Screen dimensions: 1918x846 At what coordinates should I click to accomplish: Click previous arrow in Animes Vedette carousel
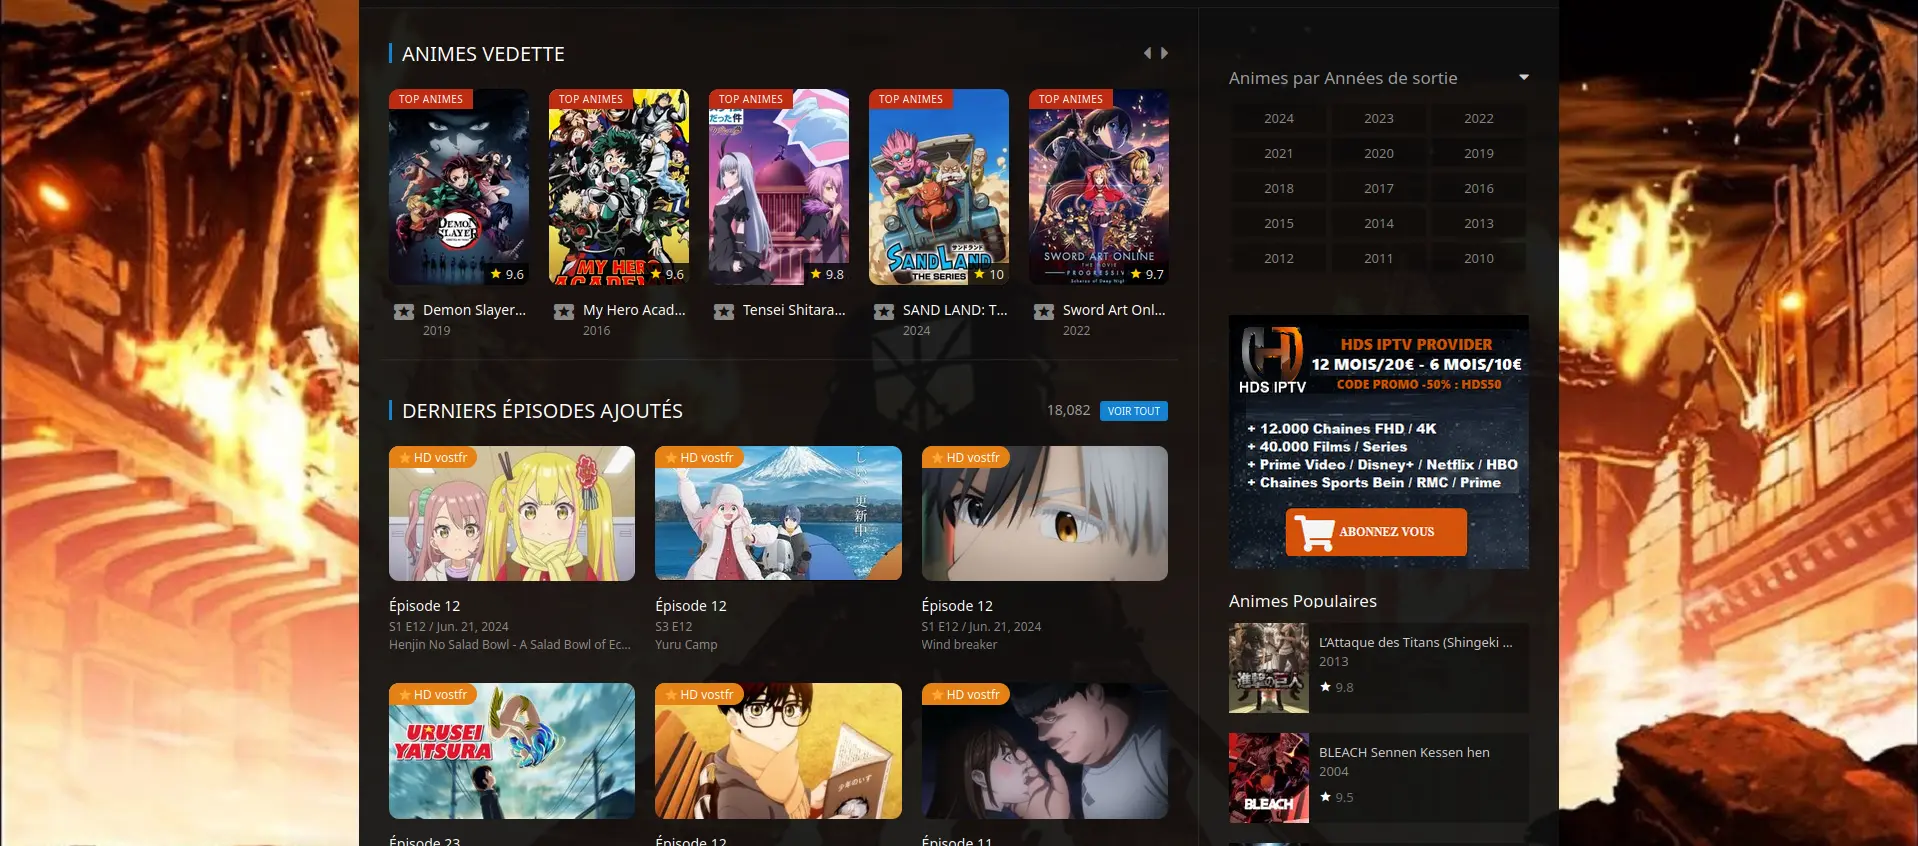point(1147,53)
